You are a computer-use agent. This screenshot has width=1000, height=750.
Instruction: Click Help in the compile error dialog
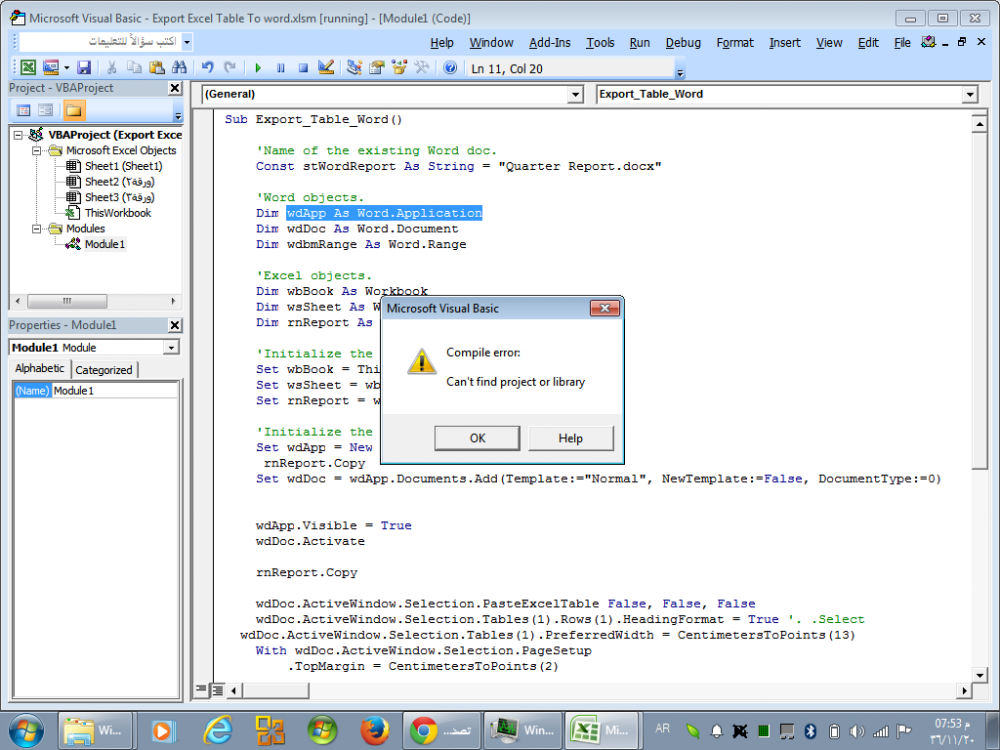click(x=570, y=438)
